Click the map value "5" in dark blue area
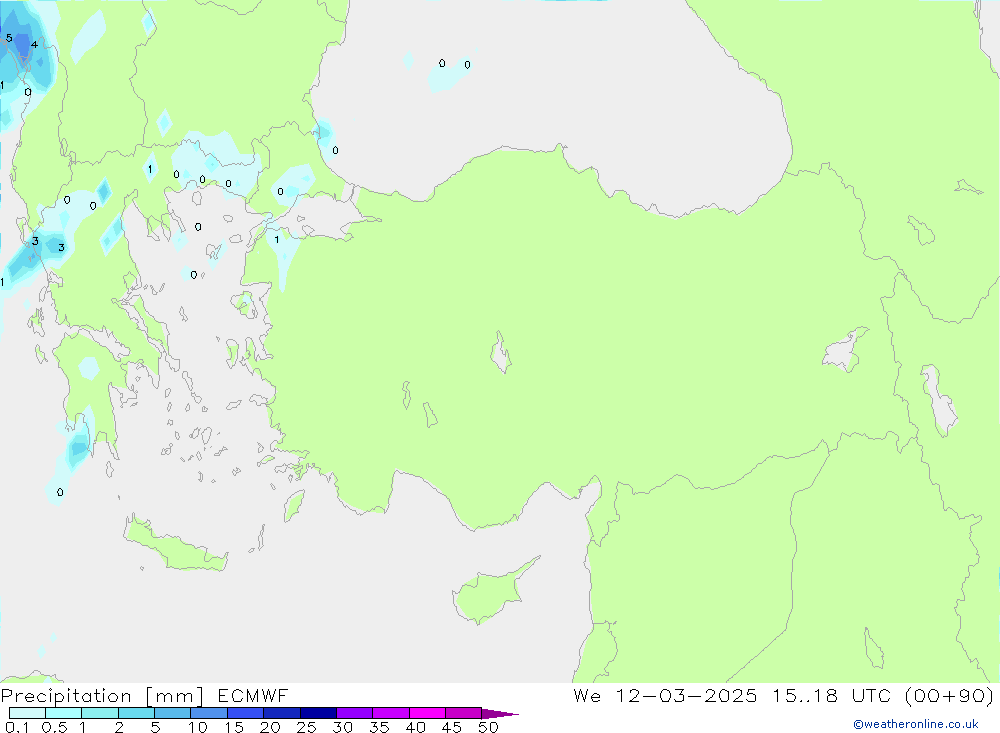This screenshot has height=733, width=1000. [x=9, y=38]
